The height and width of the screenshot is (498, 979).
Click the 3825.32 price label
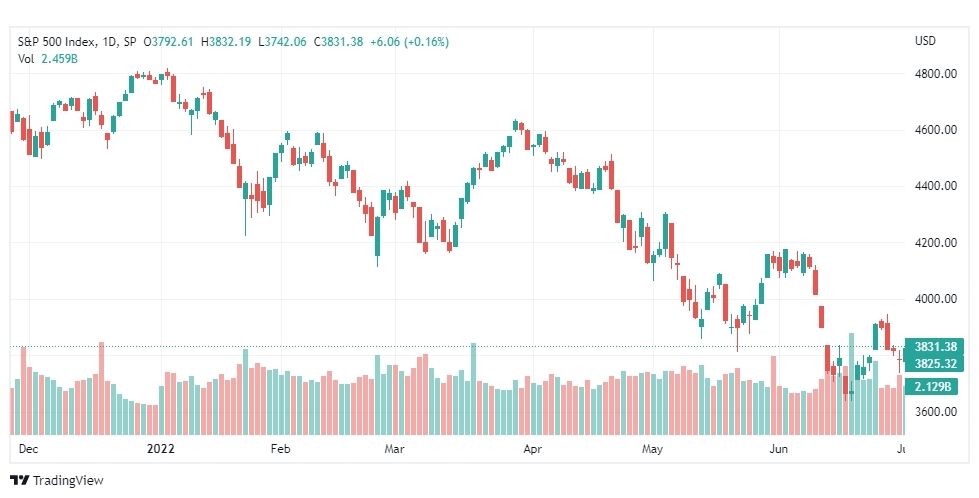(935, 364)
